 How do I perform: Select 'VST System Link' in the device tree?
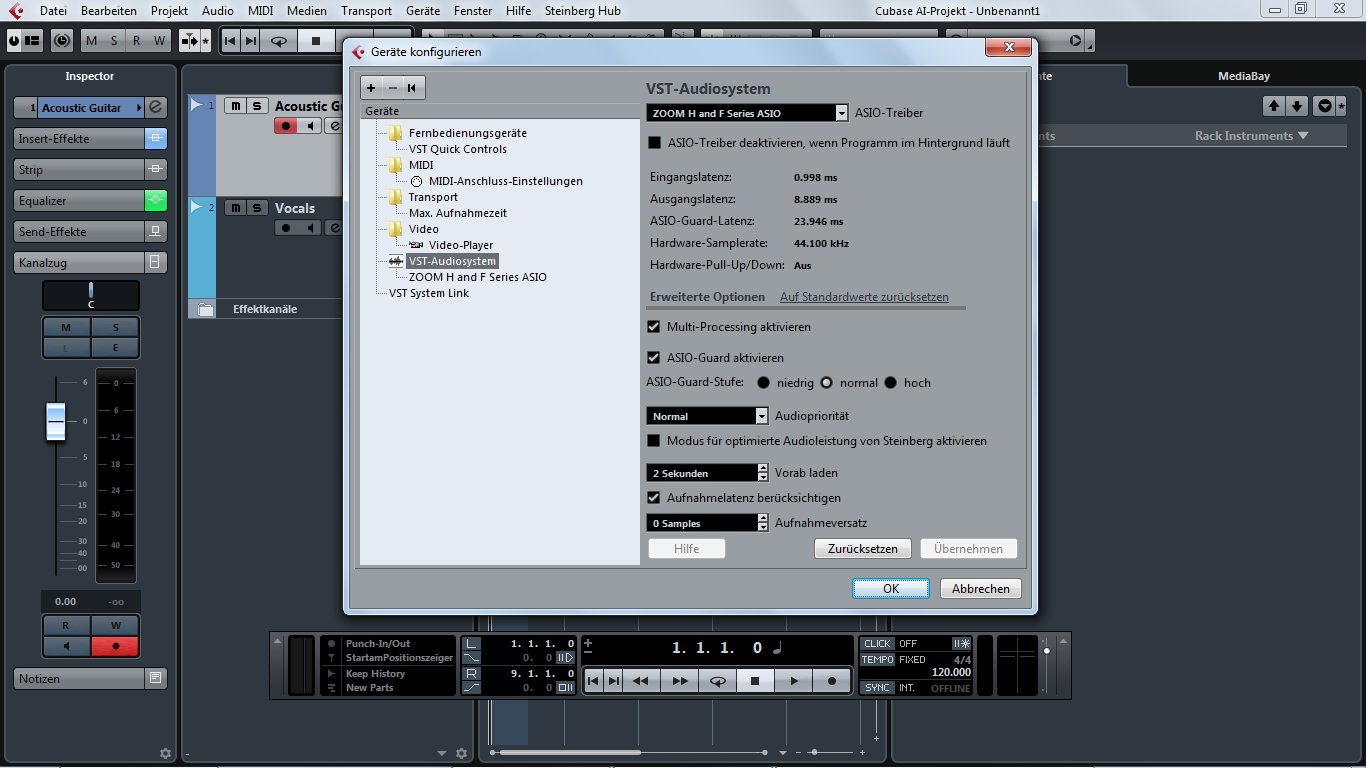click(429, 293)
